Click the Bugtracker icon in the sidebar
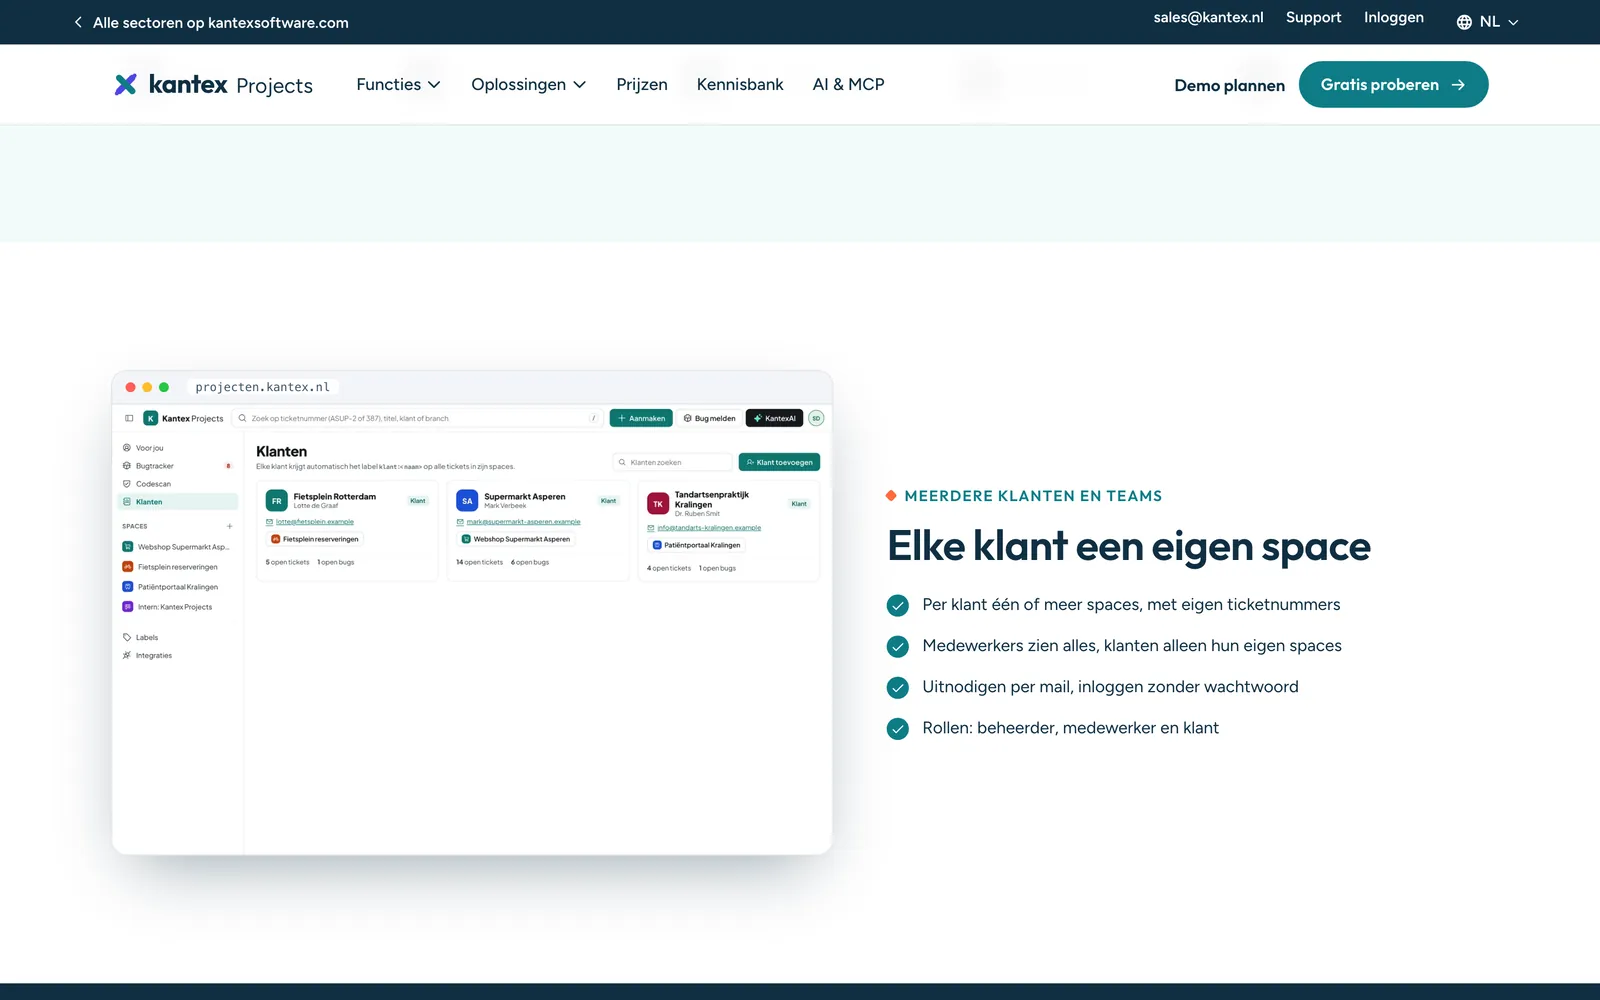The width and height of the screenshot is (1600, 1000). coord(127,466)
